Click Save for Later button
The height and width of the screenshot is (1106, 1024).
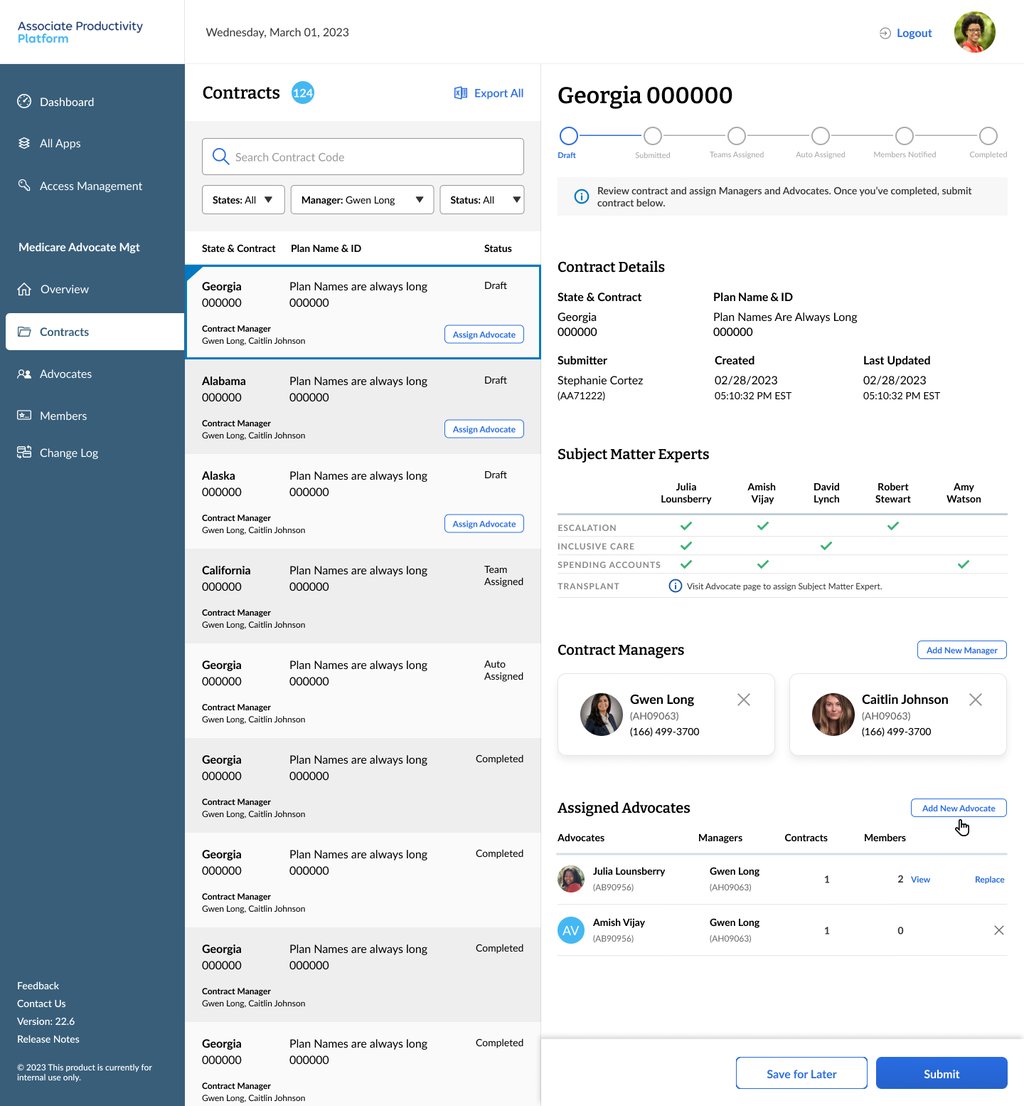[801, 1074]
